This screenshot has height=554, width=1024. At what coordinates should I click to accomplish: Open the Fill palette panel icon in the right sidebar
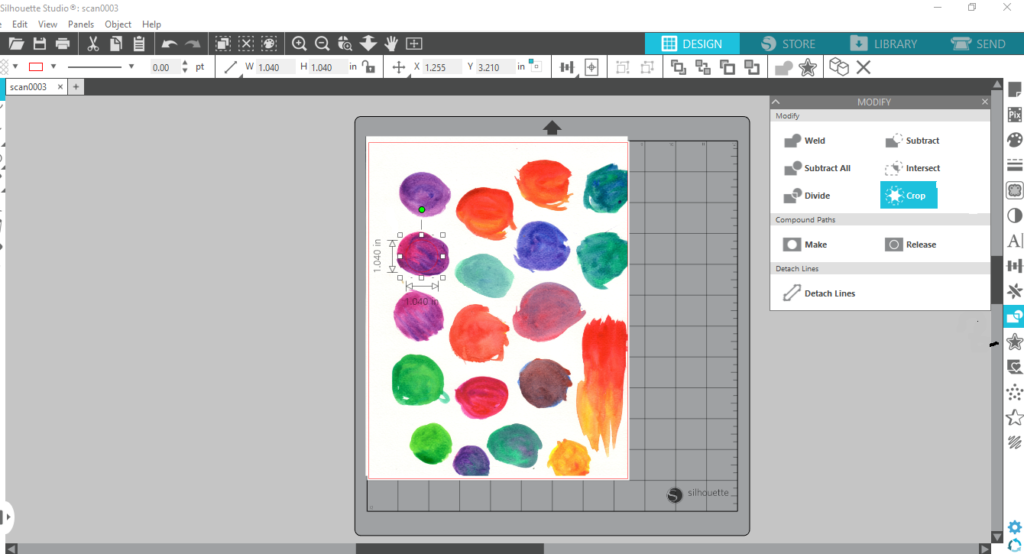point(1015,139)
